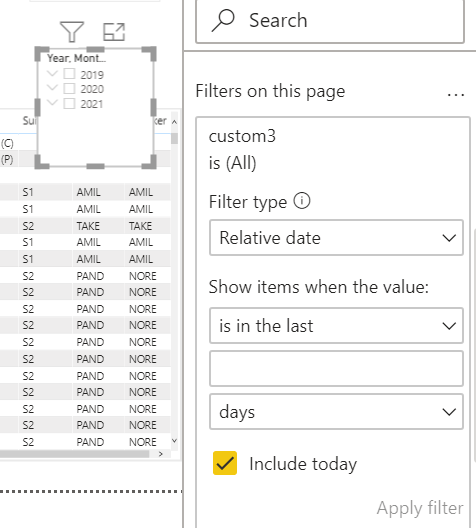Click table scrollbar down arrow
The height and width of the screenshot is (528, 476).
click(174, 441)
